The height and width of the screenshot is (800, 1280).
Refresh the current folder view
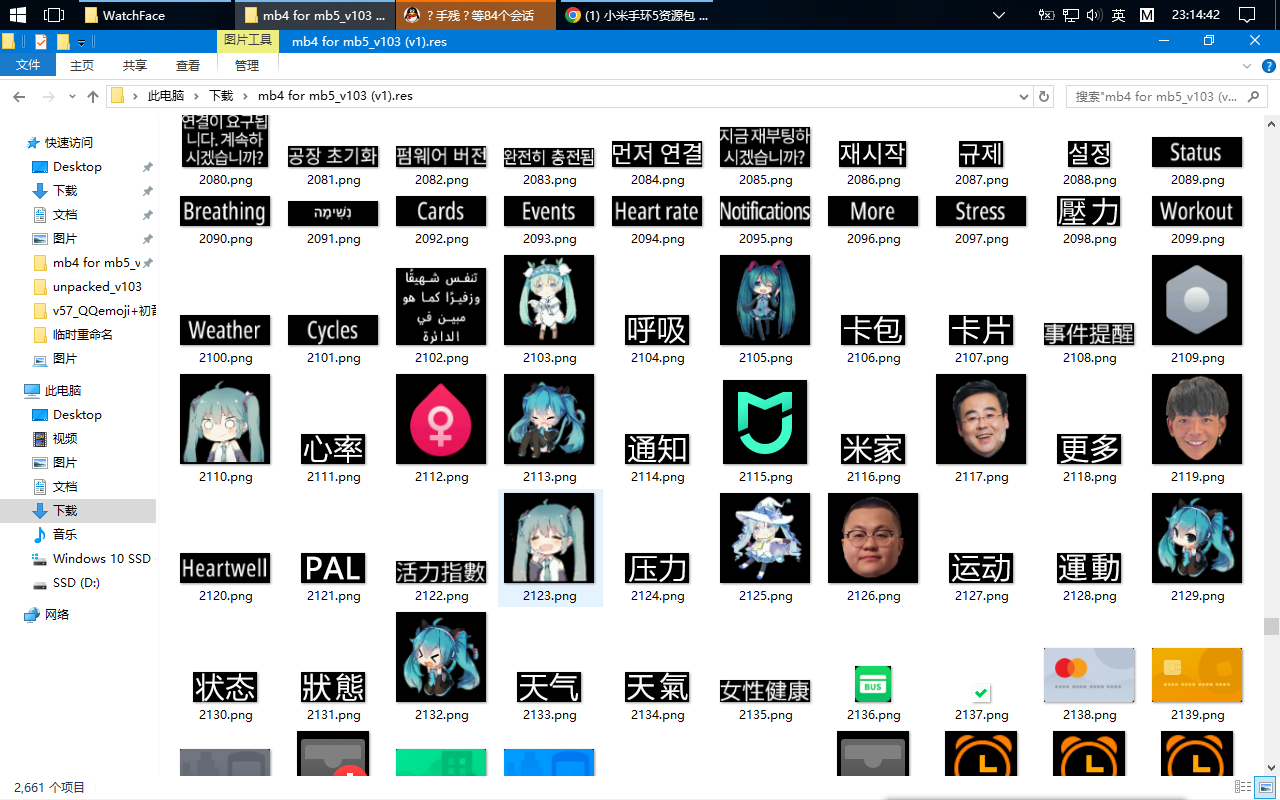point(1045,97)
